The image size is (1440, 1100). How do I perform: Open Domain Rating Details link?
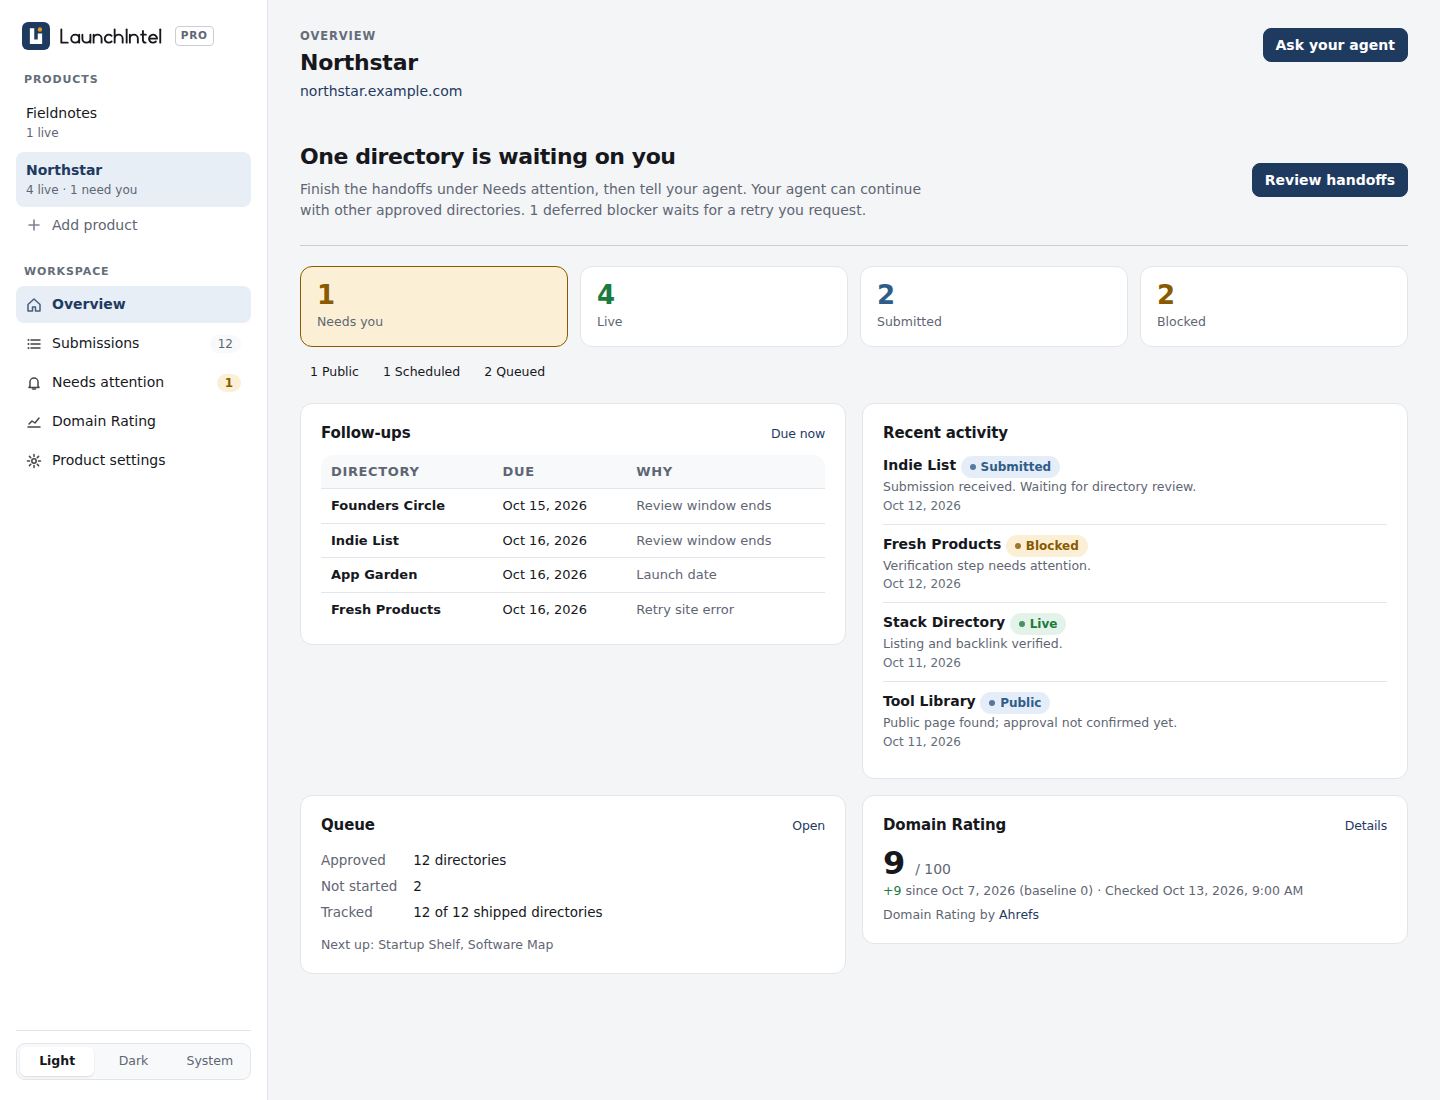tap(1365, 826)
